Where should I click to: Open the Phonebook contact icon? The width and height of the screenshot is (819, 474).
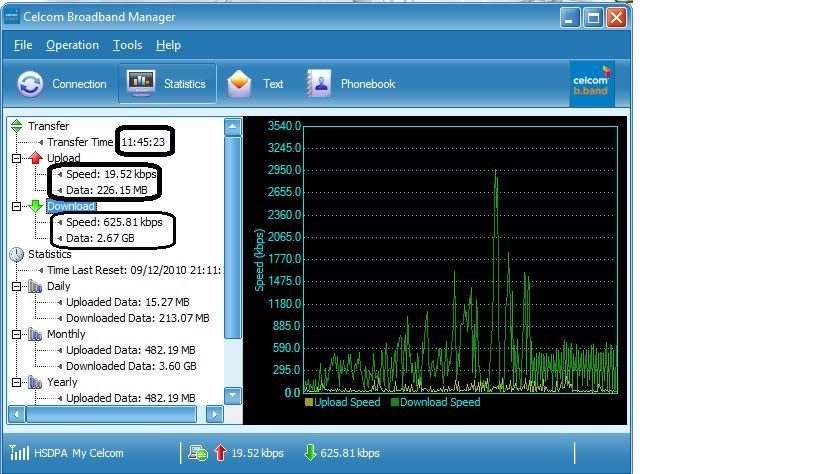point(319,84)
